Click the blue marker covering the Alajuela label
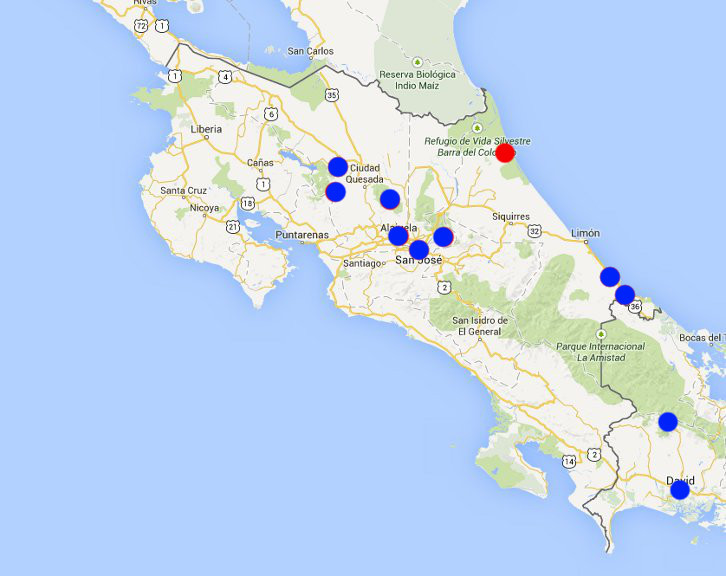 (x=398, y=235)
